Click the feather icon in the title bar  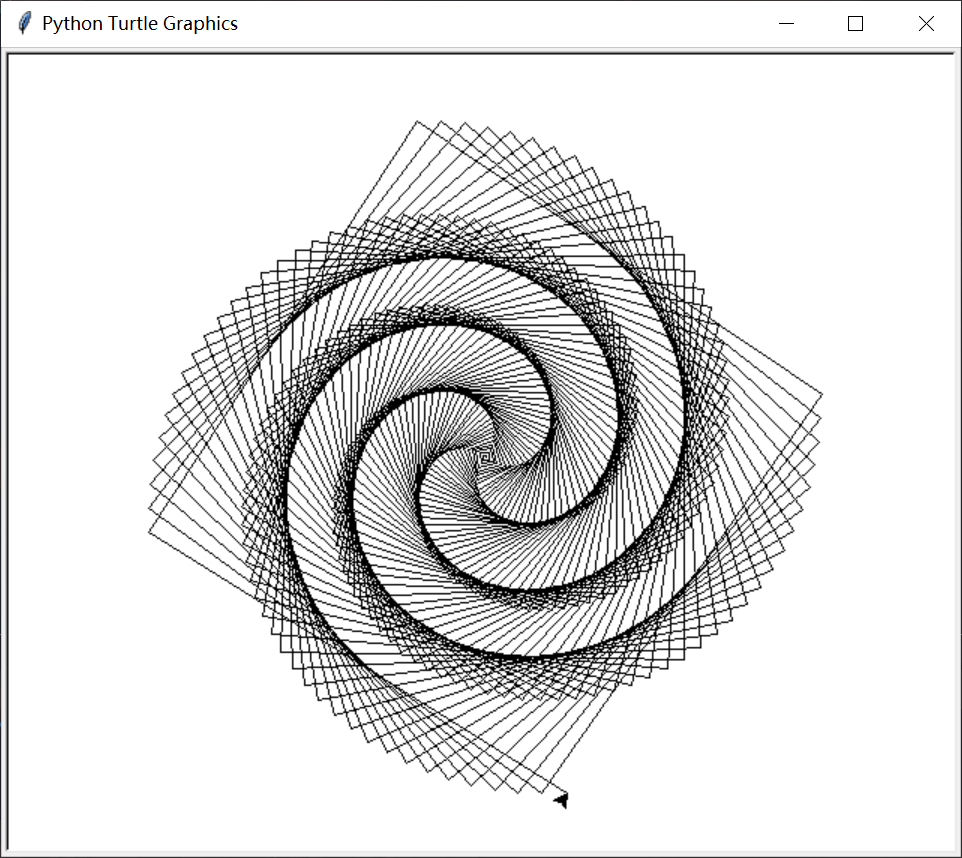pos(25,23)
